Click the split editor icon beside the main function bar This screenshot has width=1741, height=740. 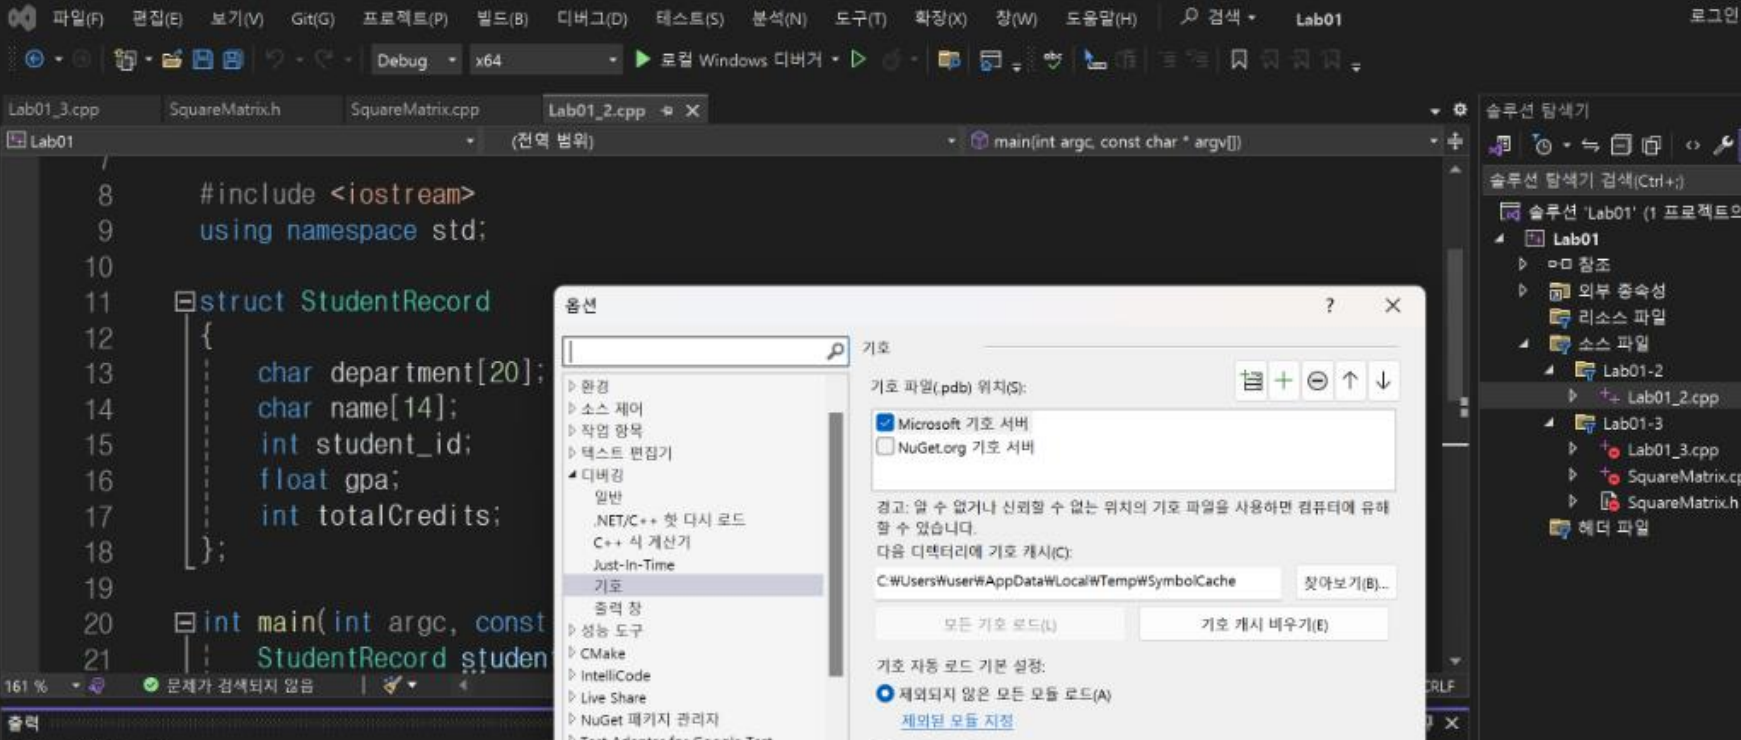click(1456, 141)
